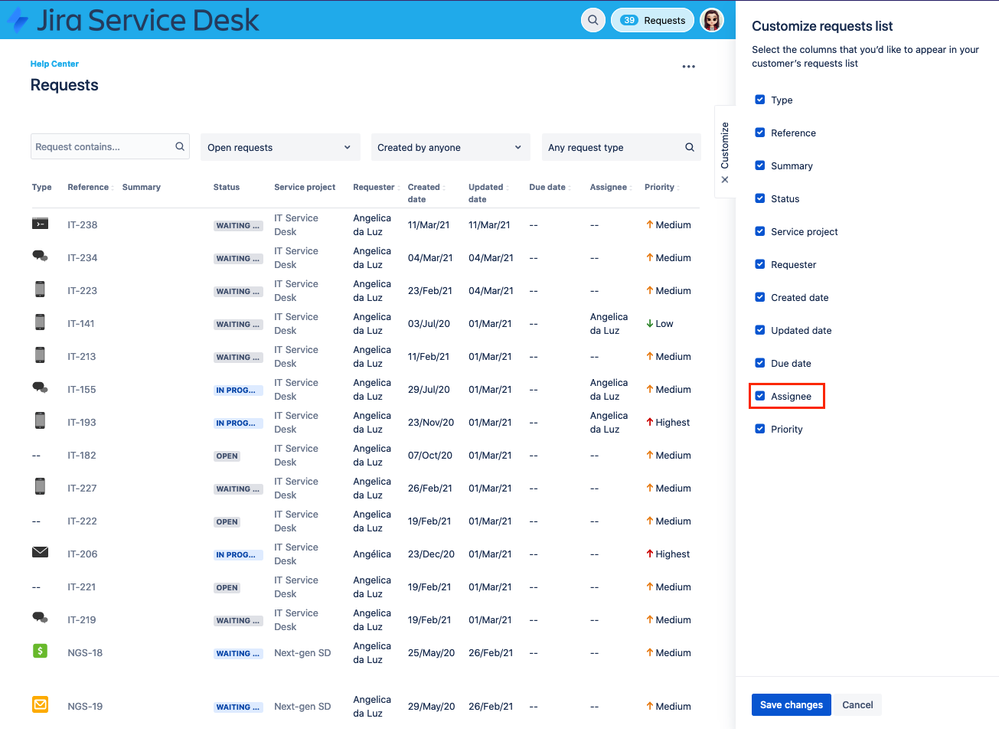The height and width of the screenshot is (729, 999).
Task: Uncheck the Assignee column checkbox
Action: tap(760, 396)
